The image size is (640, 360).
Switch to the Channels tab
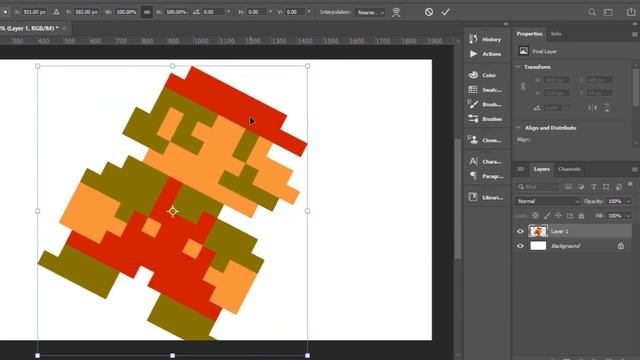pyautogui.click(x=569, y=169)
